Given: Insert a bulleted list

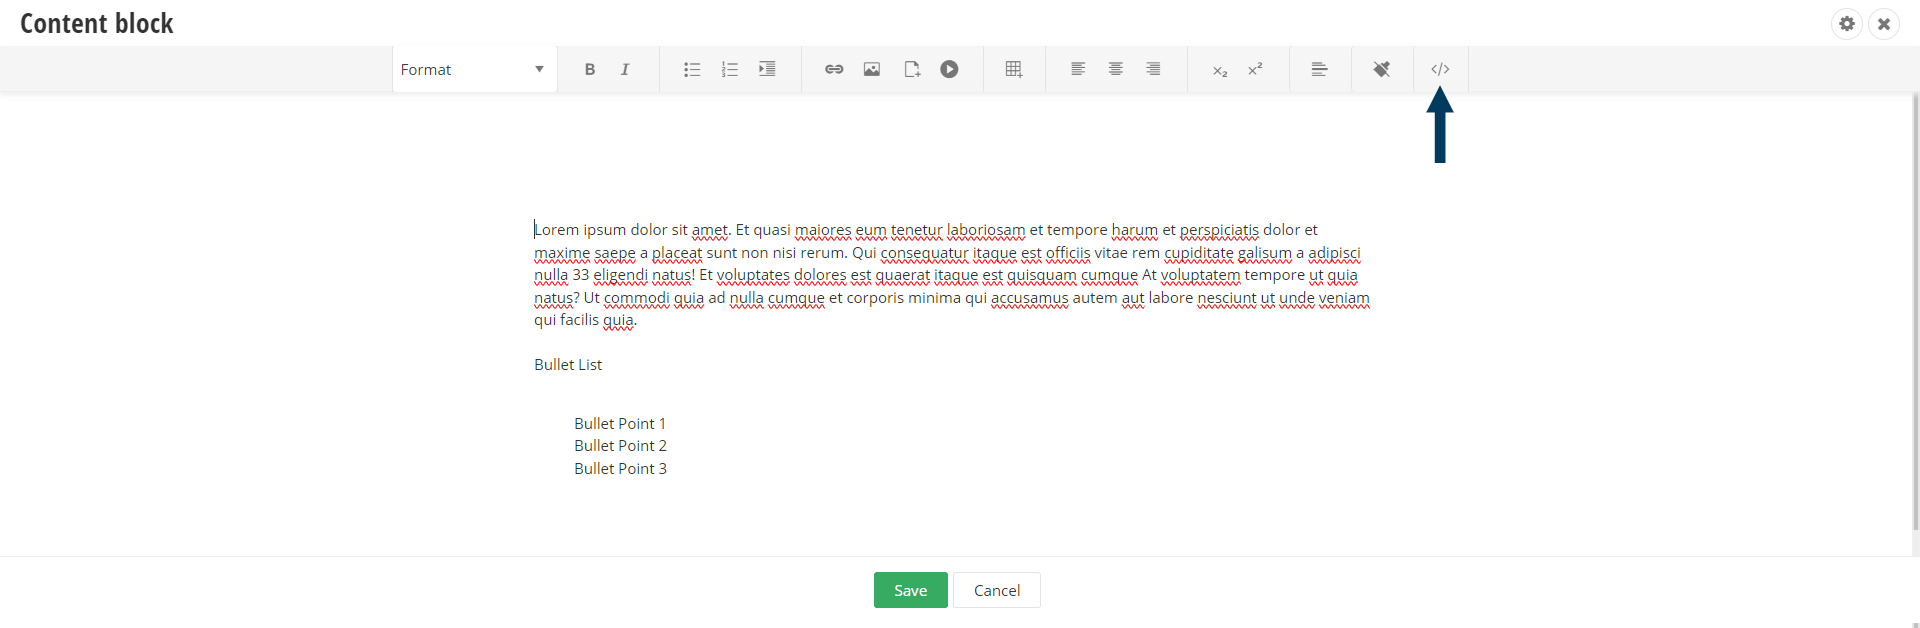Looking at the screenshot, I should [692, 69].
